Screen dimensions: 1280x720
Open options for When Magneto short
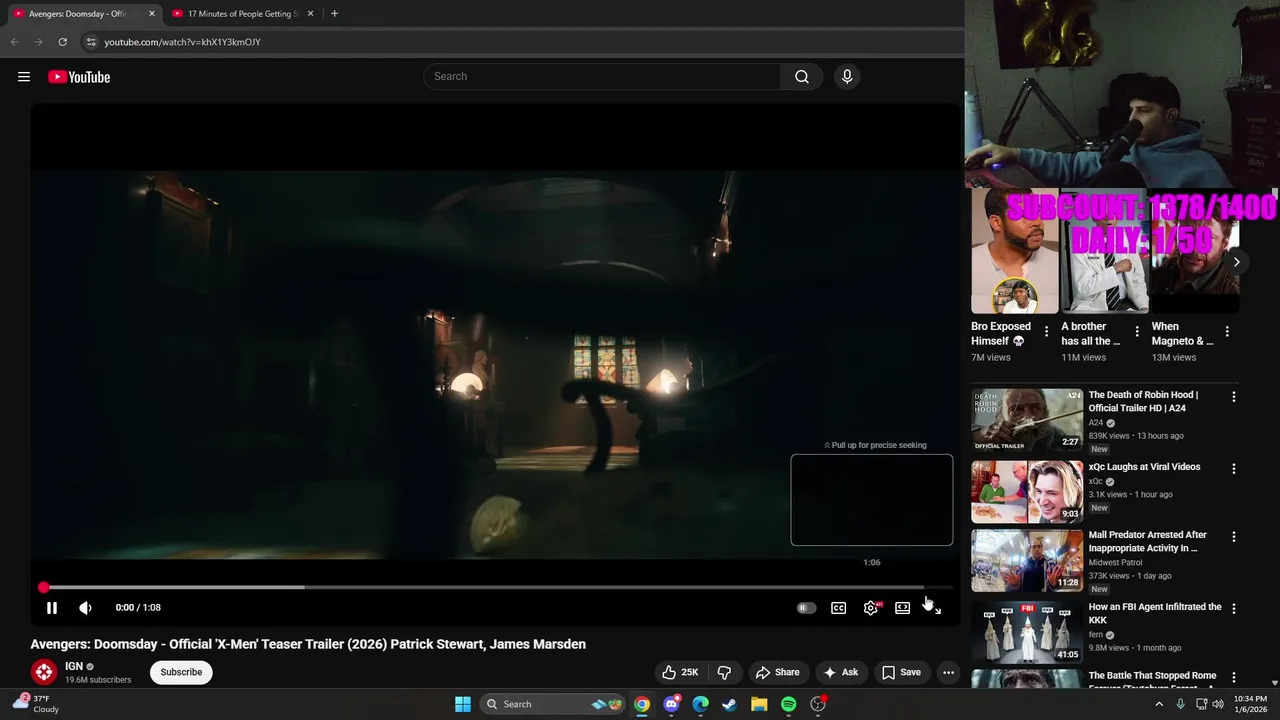pyautogui.click(x=1227, y=332)
